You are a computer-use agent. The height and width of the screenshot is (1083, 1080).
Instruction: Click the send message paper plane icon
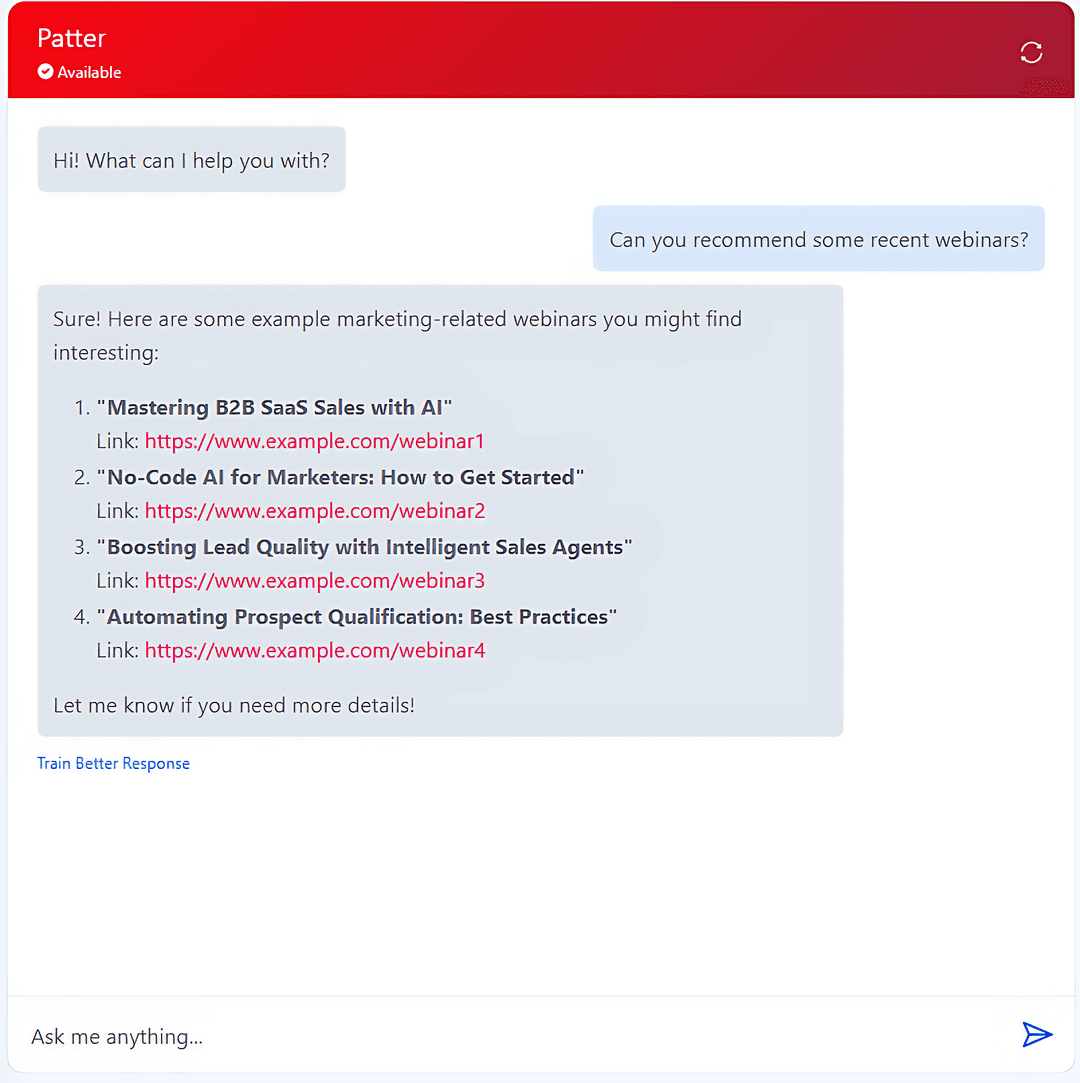tap(1038, 1035)
